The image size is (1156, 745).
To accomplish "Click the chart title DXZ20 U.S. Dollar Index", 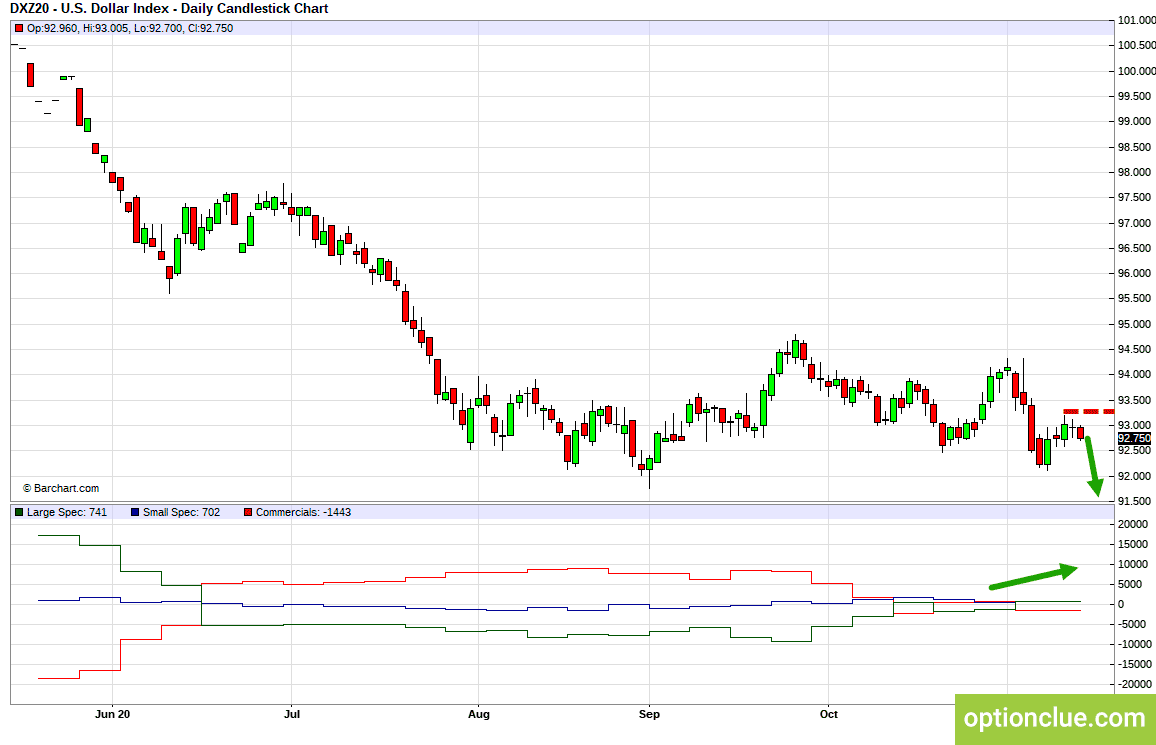I will coord(169,9).
